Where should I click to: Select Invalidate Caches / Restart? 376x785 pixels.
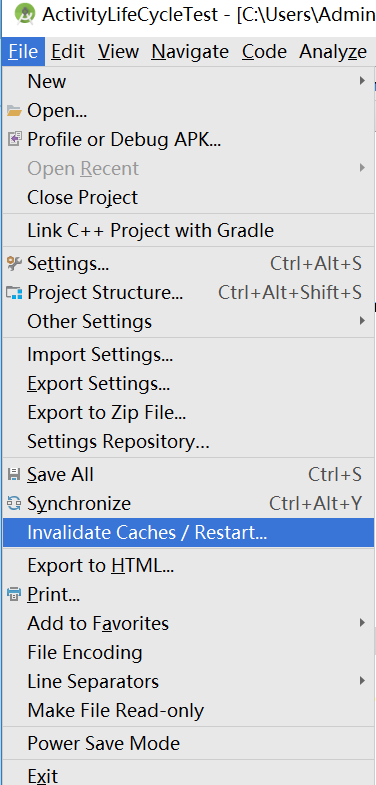tap(188, 532)
